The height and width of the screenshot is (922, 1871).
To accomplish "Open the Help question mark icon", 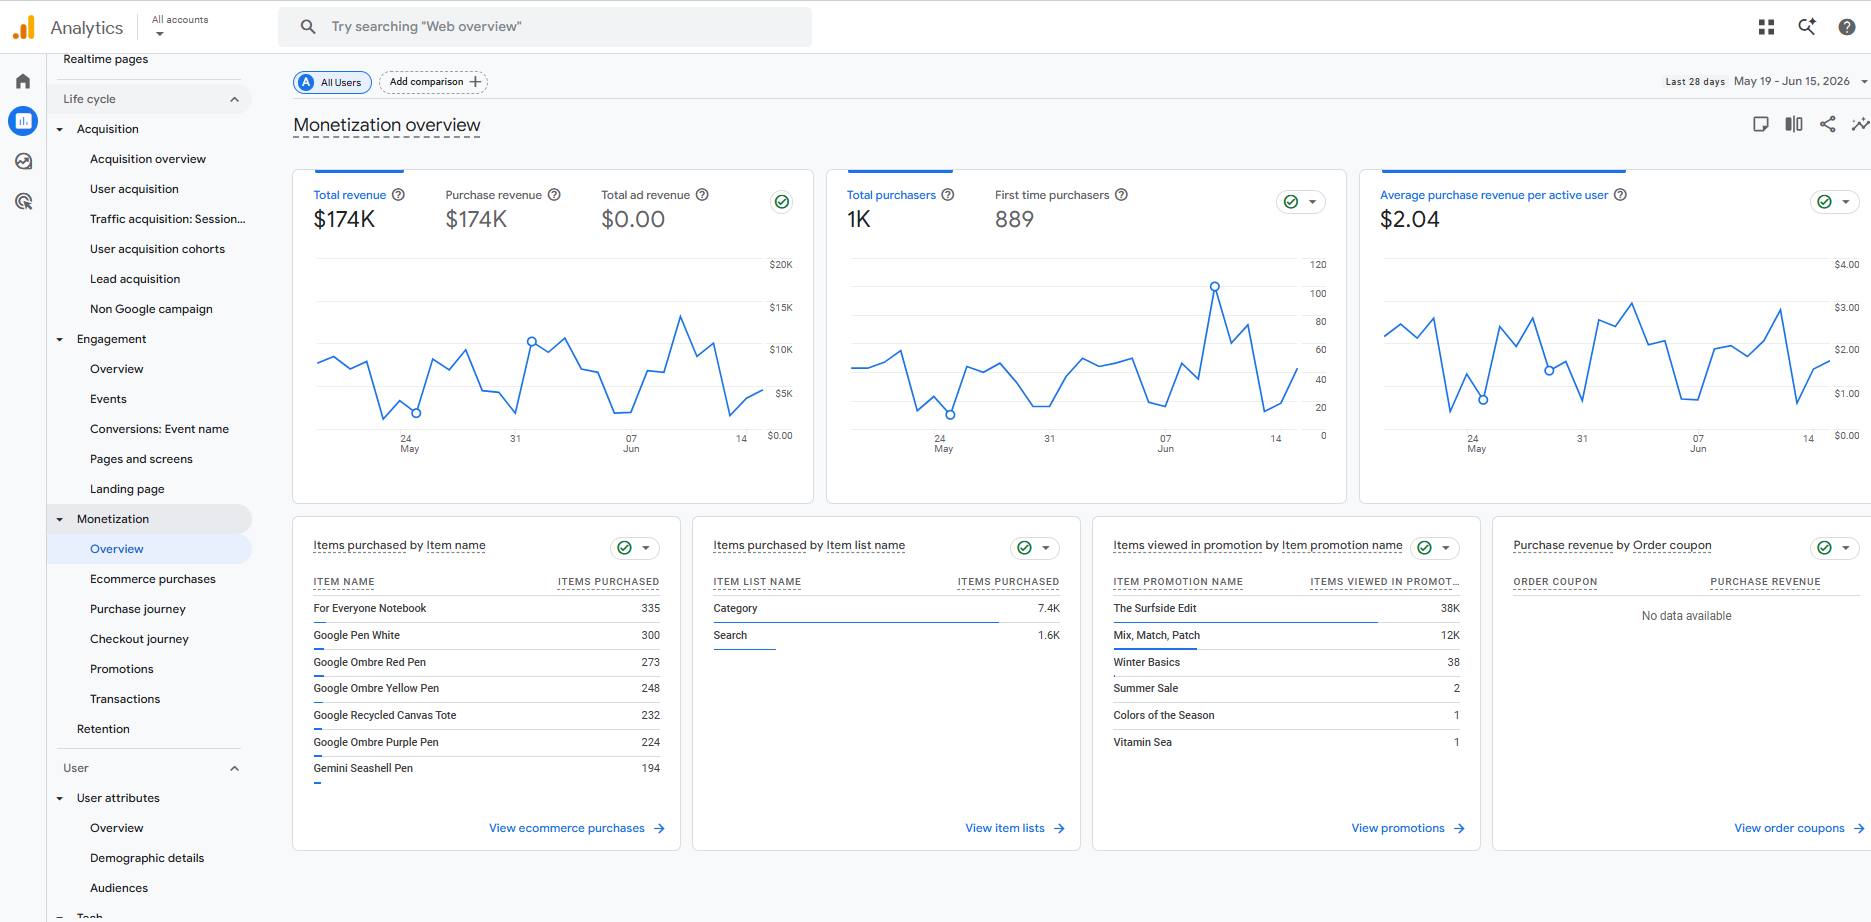I will 1846,27.
